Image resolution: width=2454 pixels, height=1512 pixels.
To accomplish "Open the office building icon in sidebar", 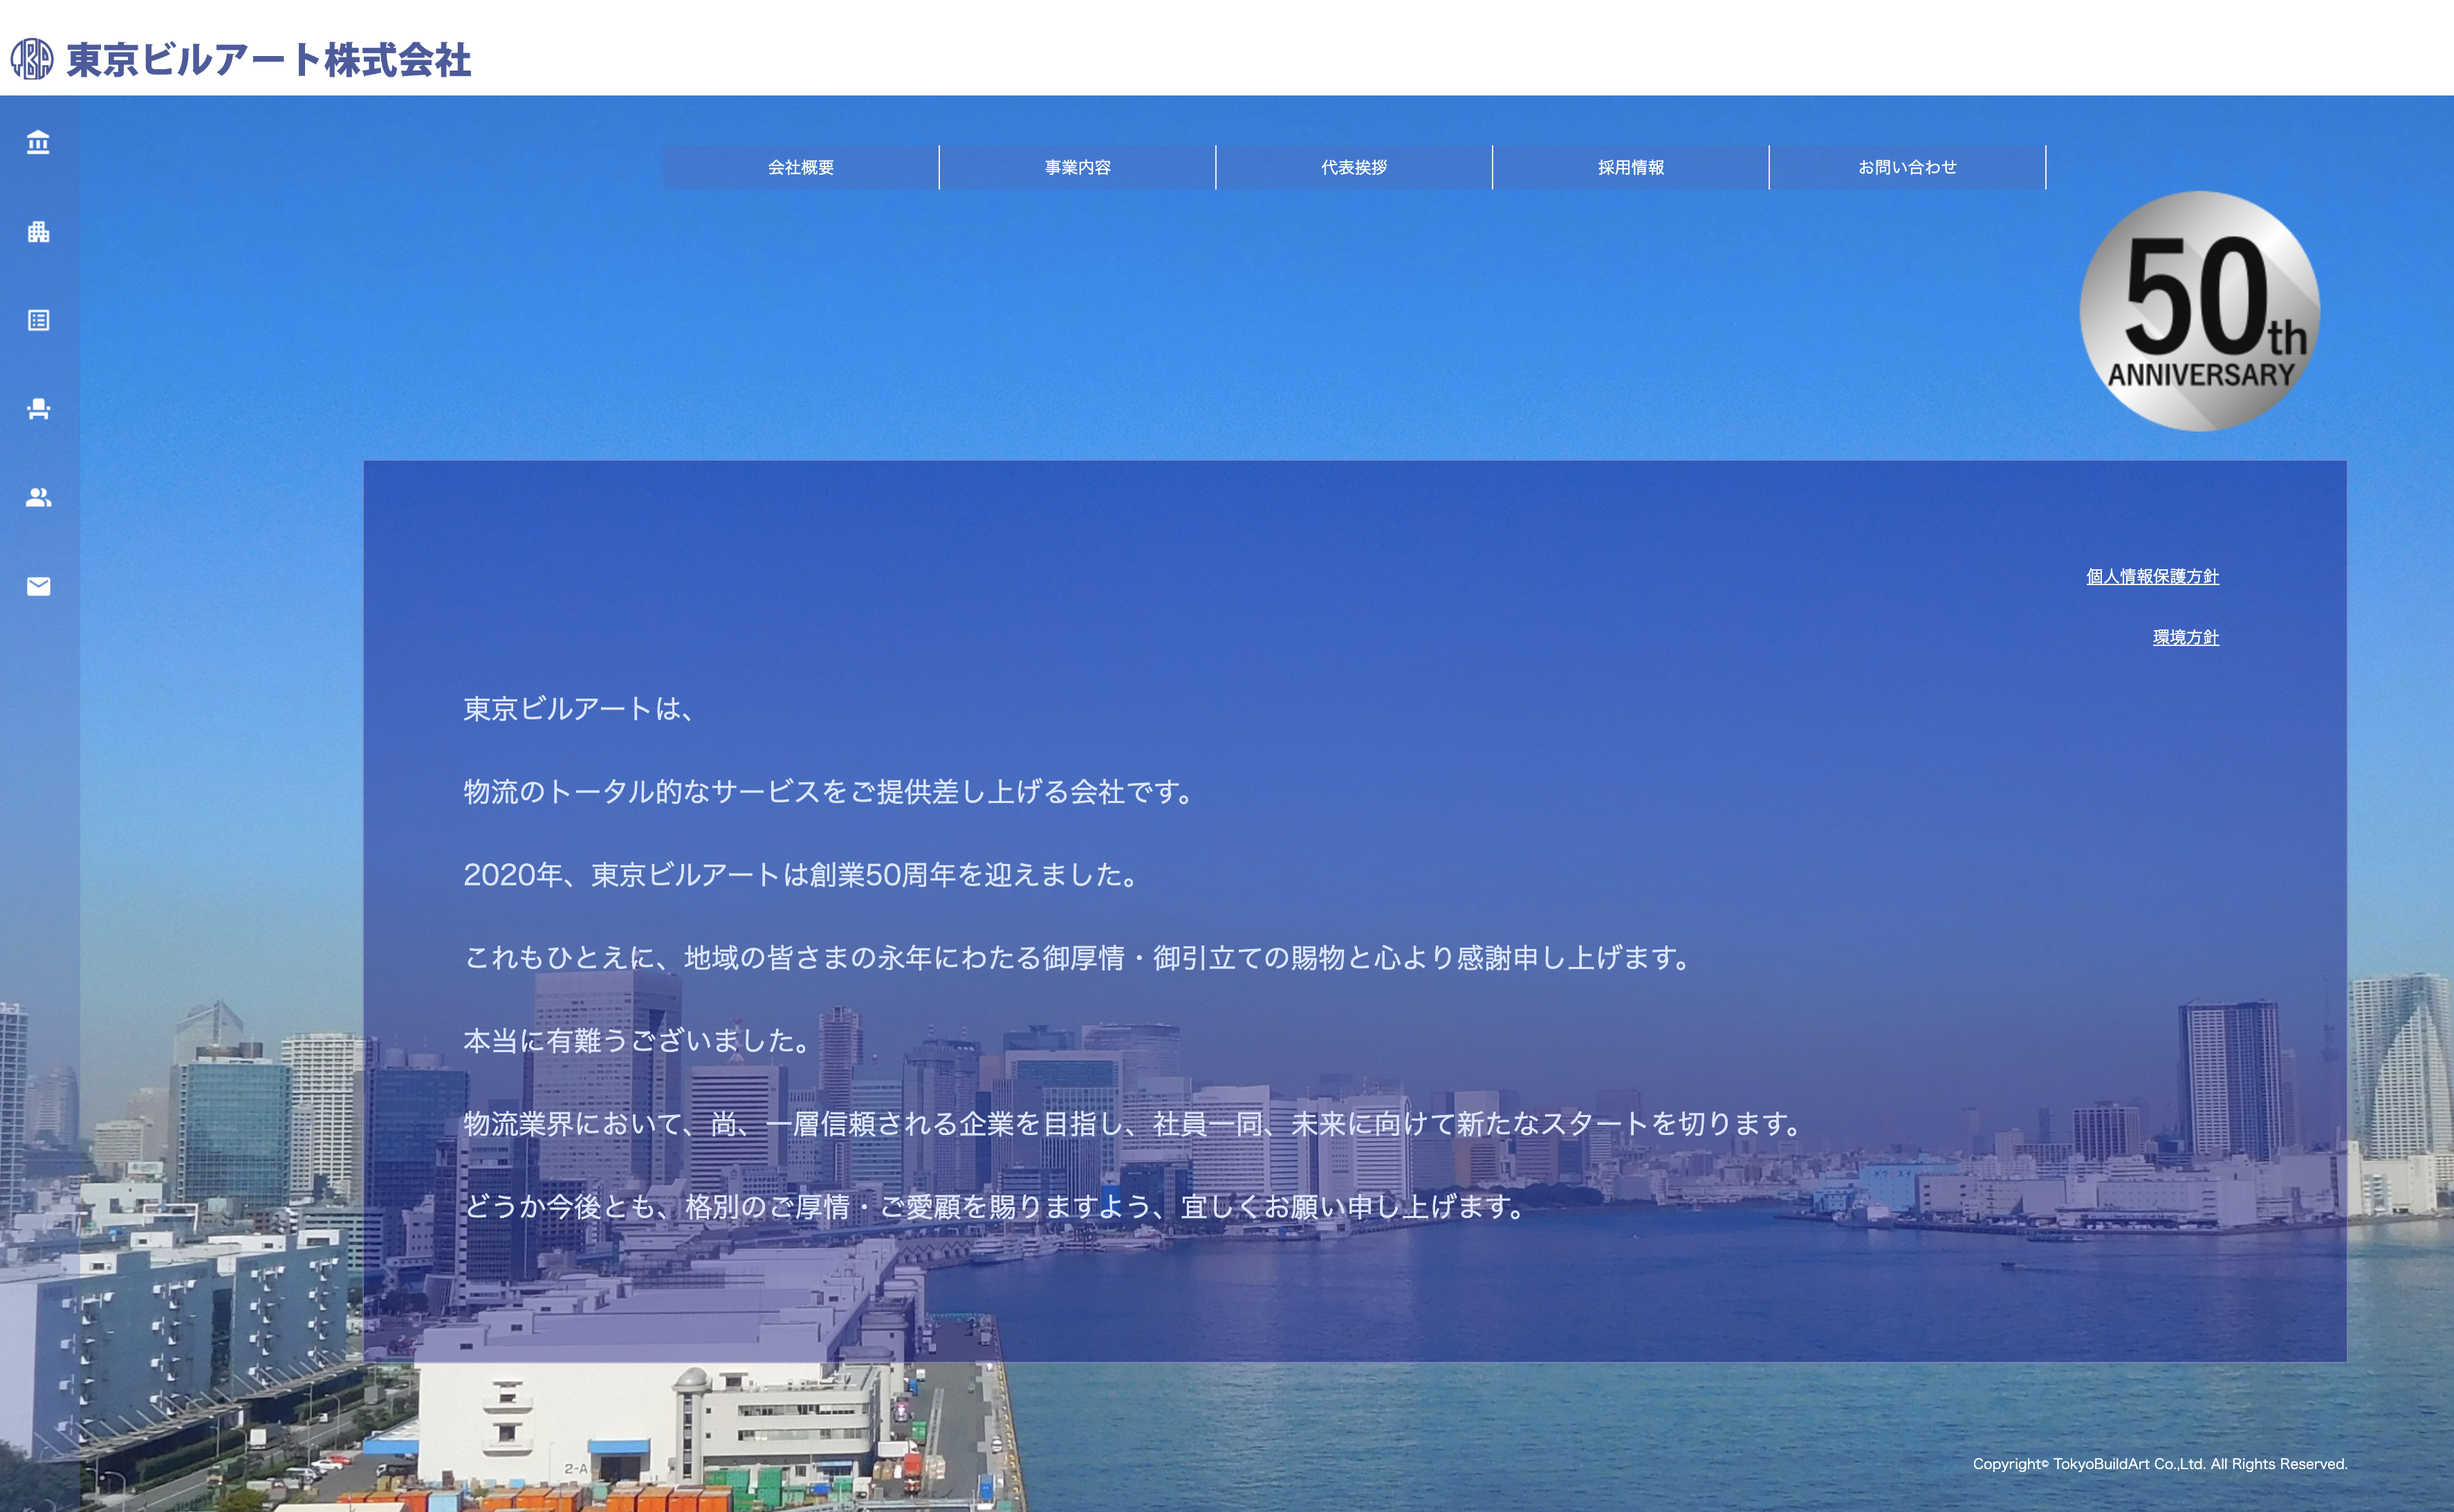I will coord(37,232).
